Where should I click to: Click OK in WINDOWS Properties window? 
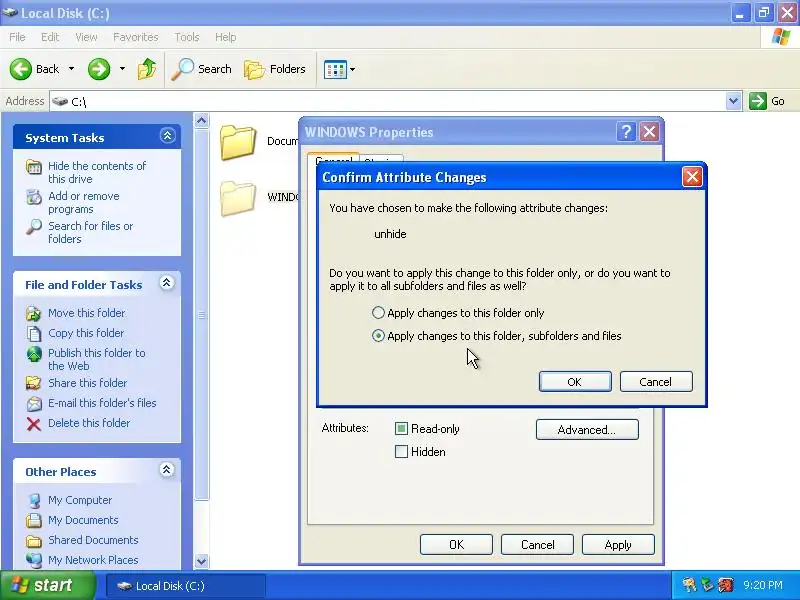point(456,544)
